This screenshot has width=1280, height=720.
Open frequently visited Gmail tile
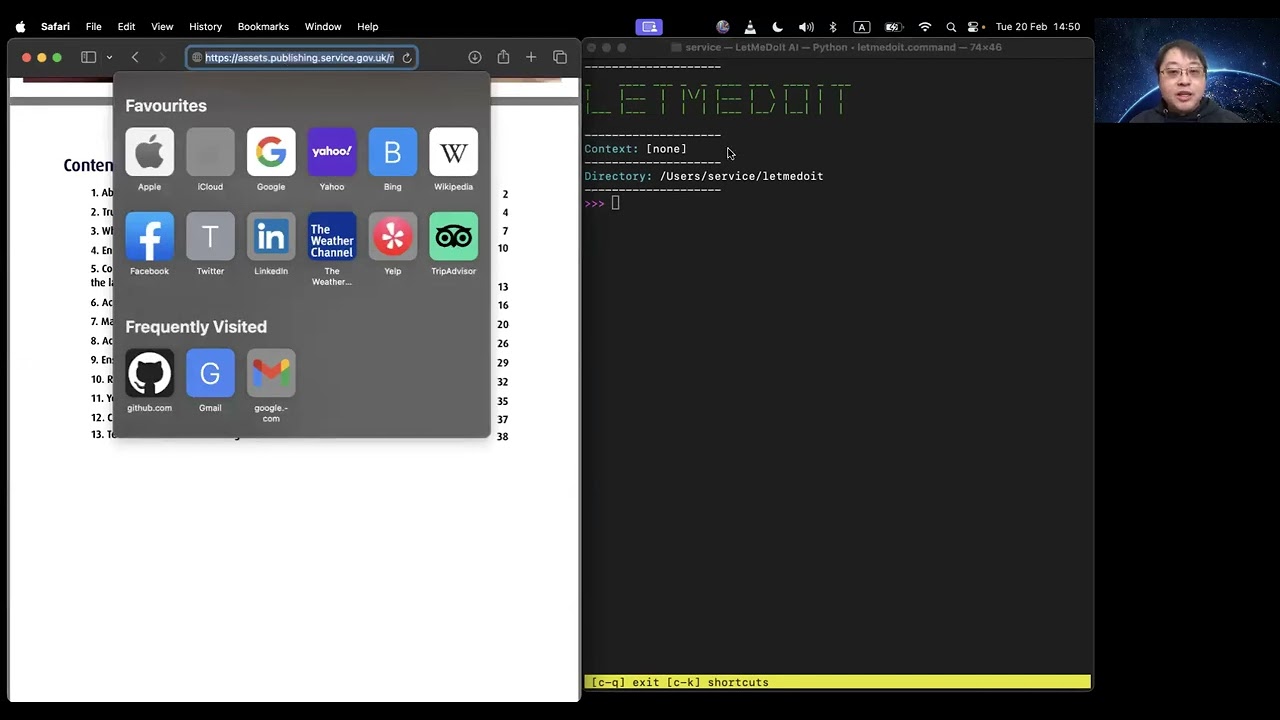coord(210,373)
